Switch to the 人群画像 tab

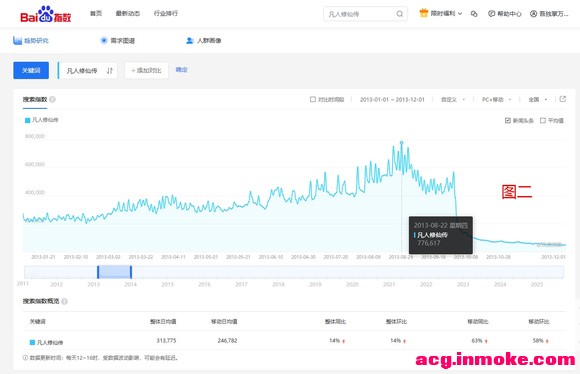203,41
